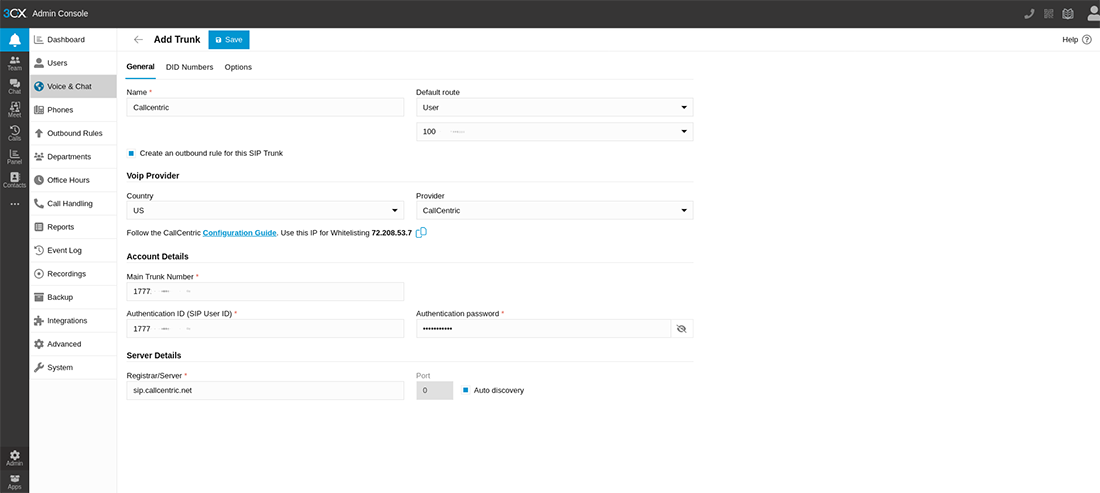This screenshot has height=493, width=1100.
Task: Open Admin gear at bottom of rail
Action: pyautogui.click(x=14, y=459)
